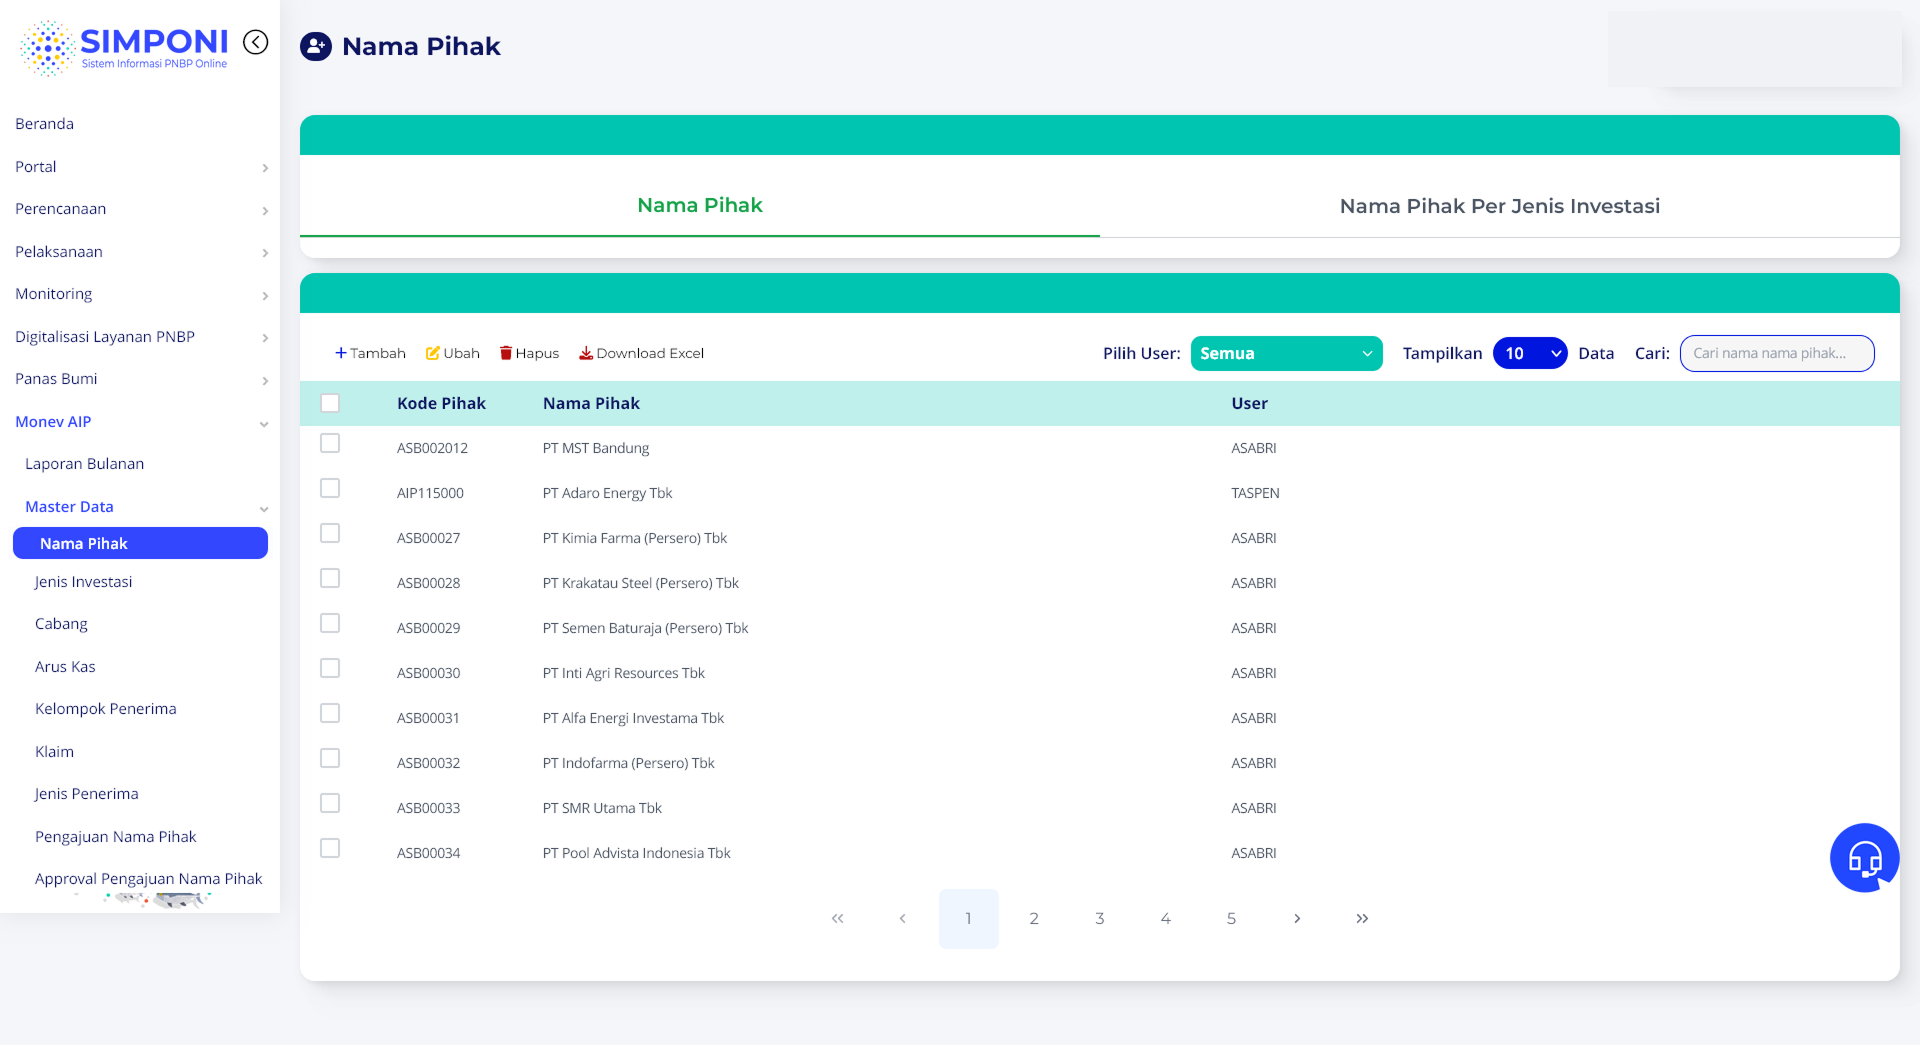Select the PT SMR Utama Tbk checkbox
1920x1045 pixels.
[x=330, y=803]
